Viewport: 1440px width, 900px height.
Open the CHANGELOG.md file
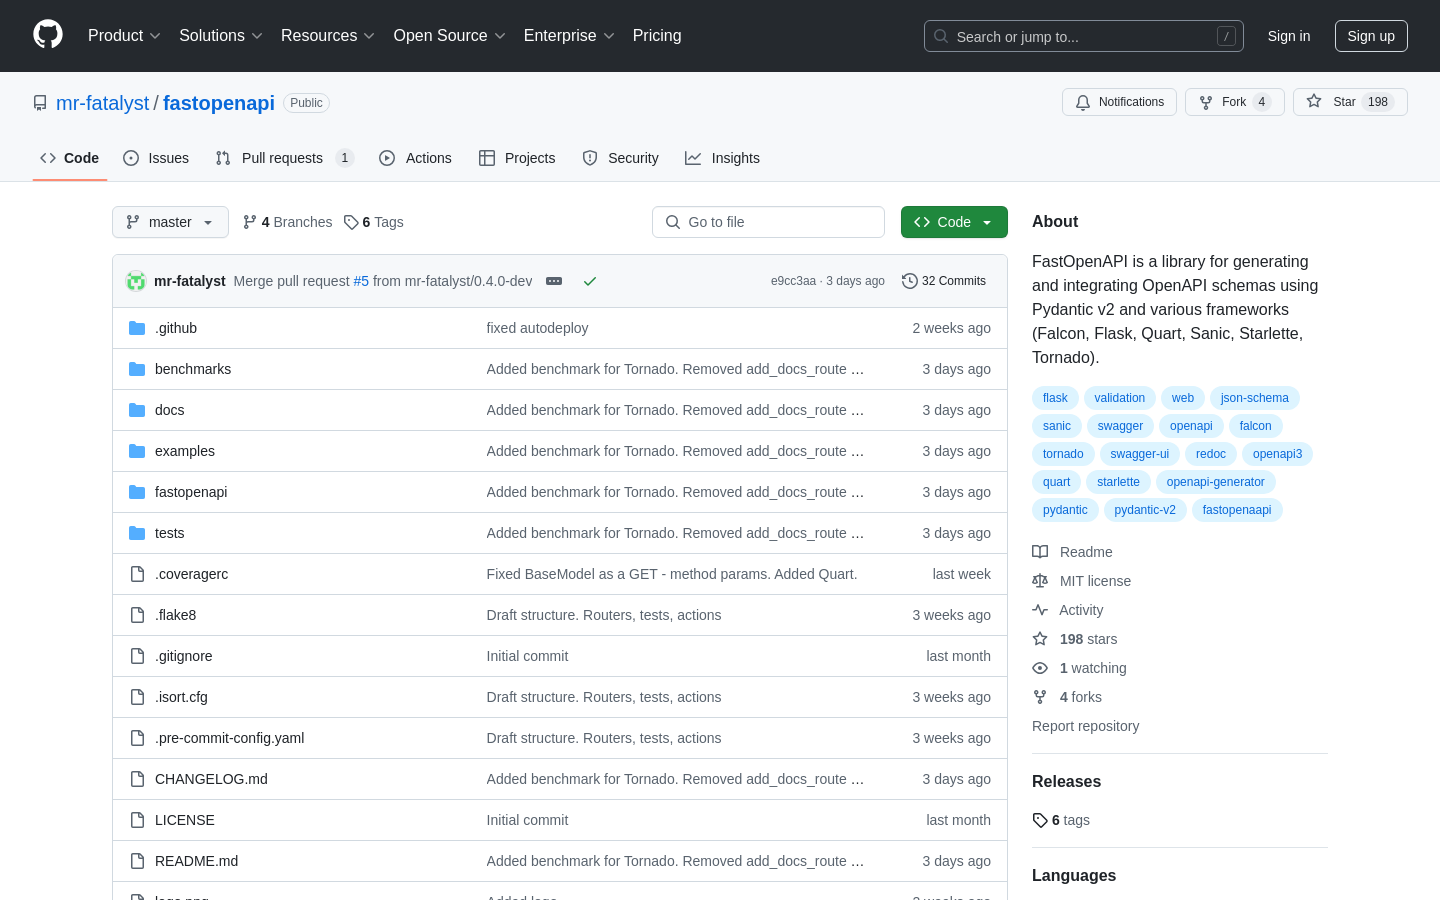(x=211, y=779)
